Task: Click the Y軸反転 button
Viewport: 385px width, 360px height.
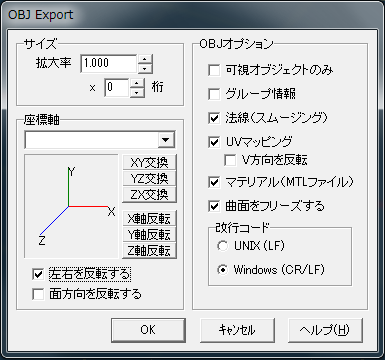Action: pos(149,234)
